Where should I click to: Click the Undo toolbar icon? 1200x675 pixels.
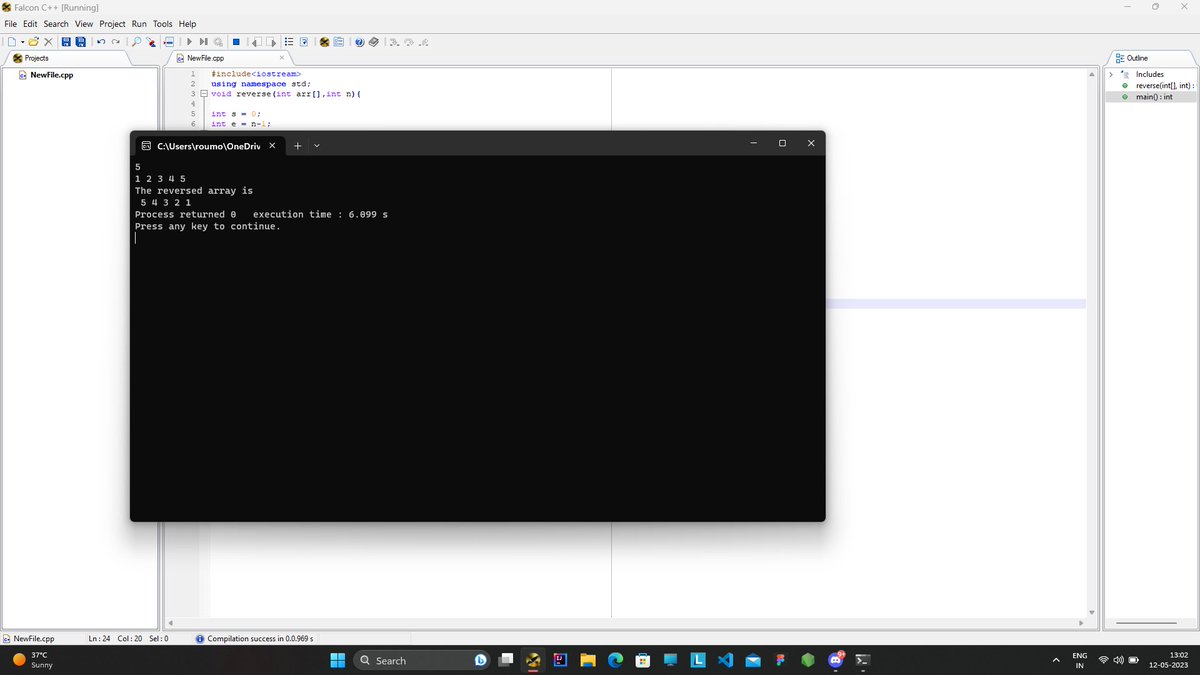point(101,41)
